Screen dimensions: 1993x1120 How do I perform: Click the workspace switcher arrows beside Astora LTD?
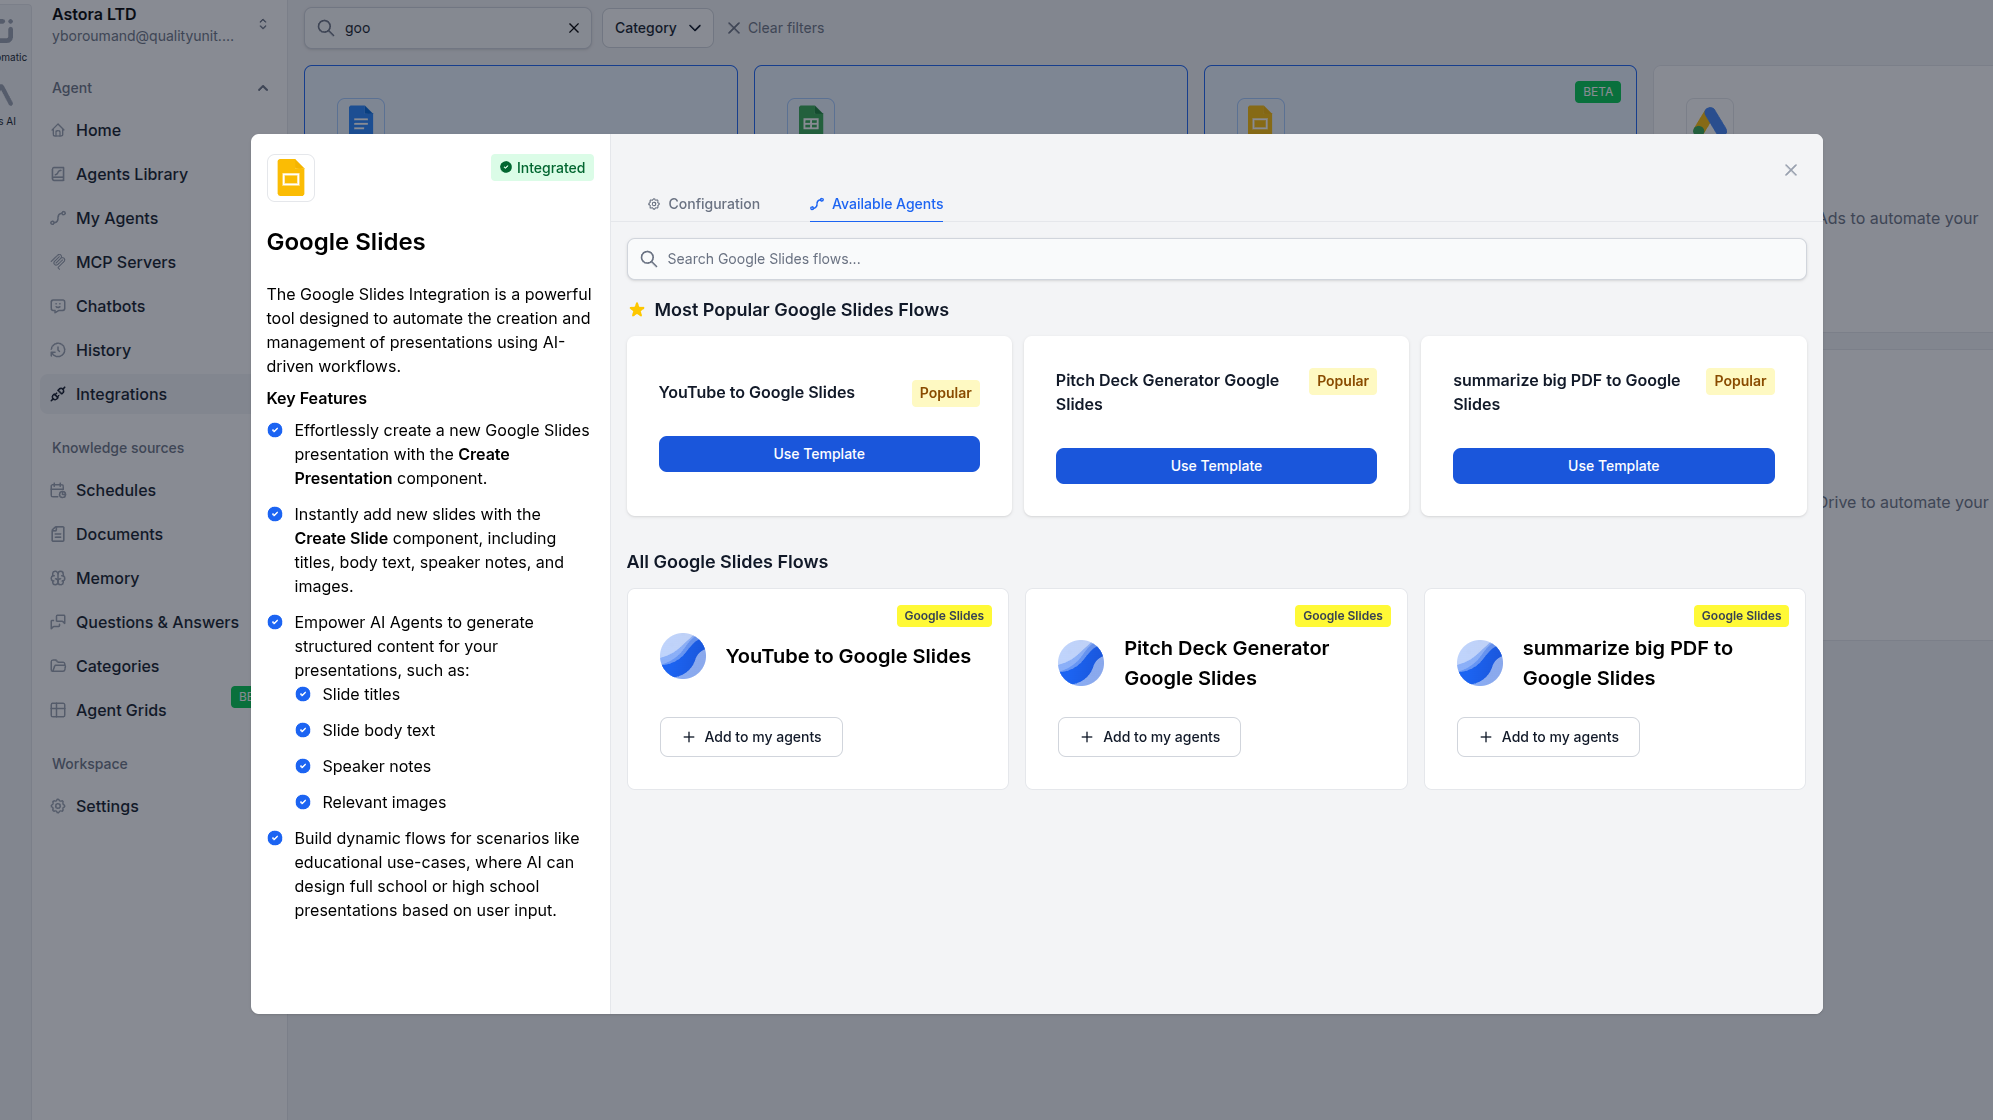[262, 22]
